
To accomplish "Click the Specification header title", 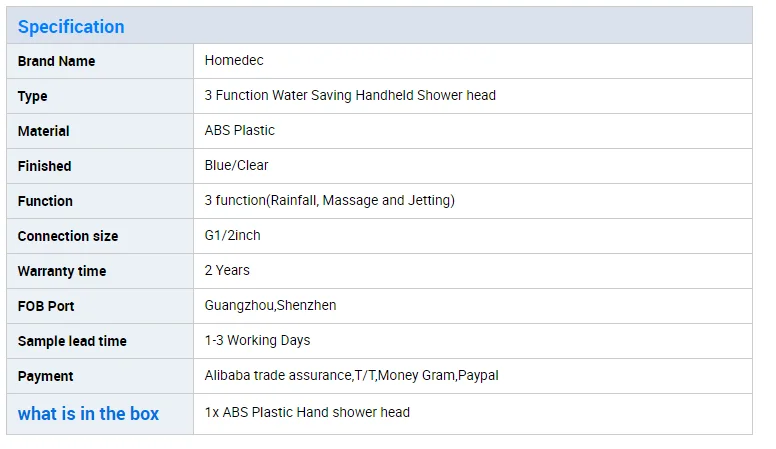I will pyautogui.click(x=71, y=27).
